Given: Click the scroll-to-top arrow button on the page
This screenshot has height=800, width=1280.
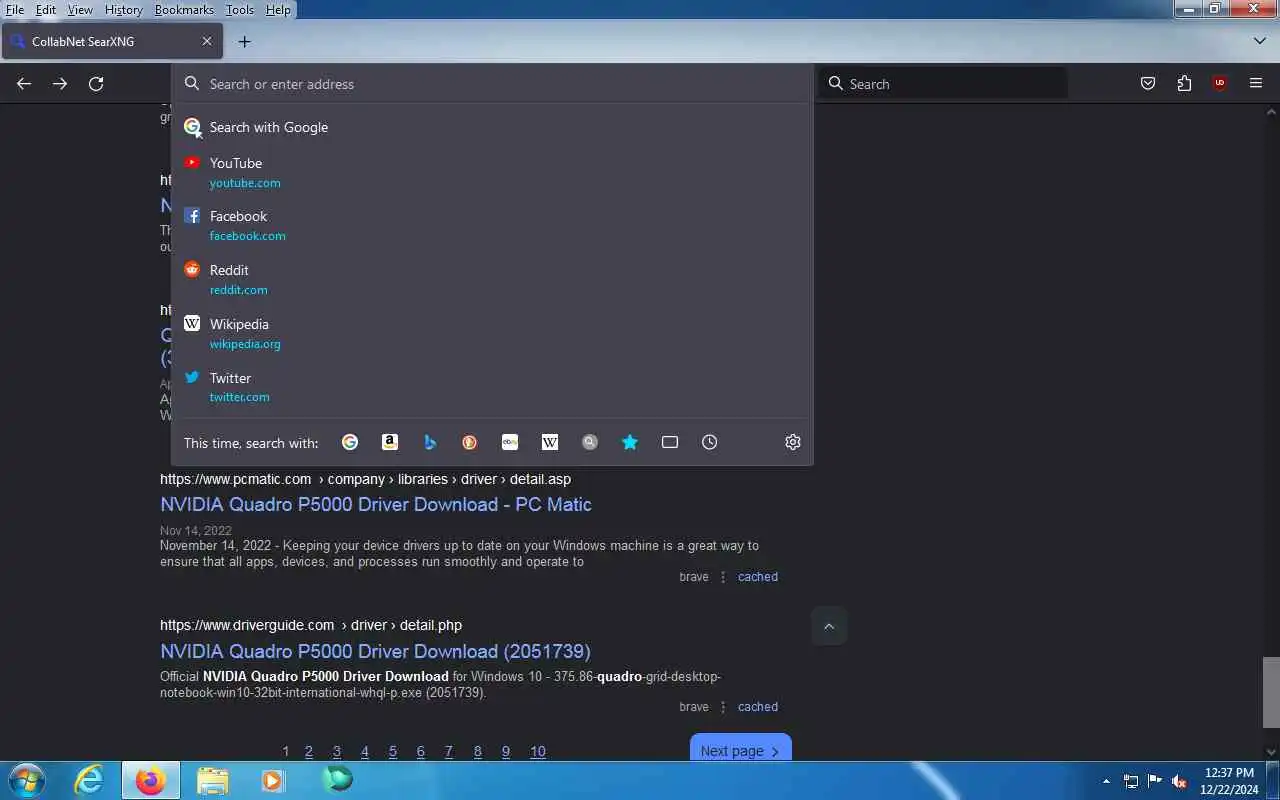Looking at the screenshot, I should pos(829,626).
